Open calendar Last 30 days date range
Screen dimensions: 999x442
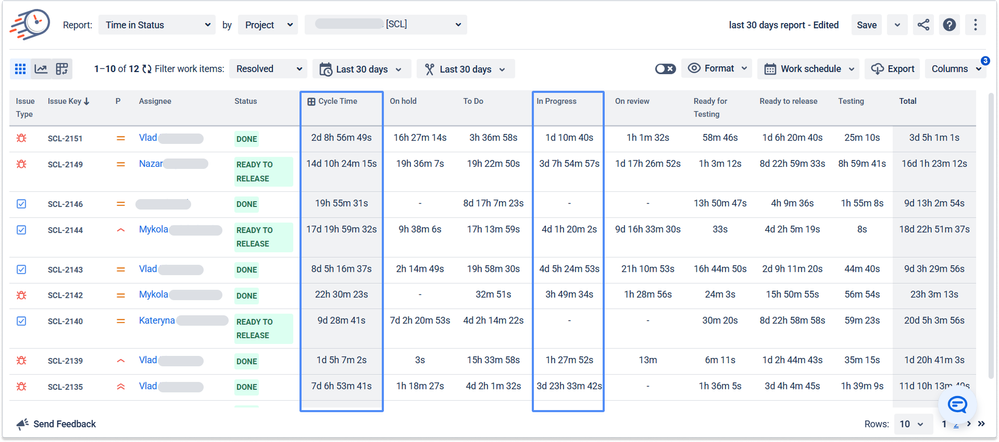[362, 69]
